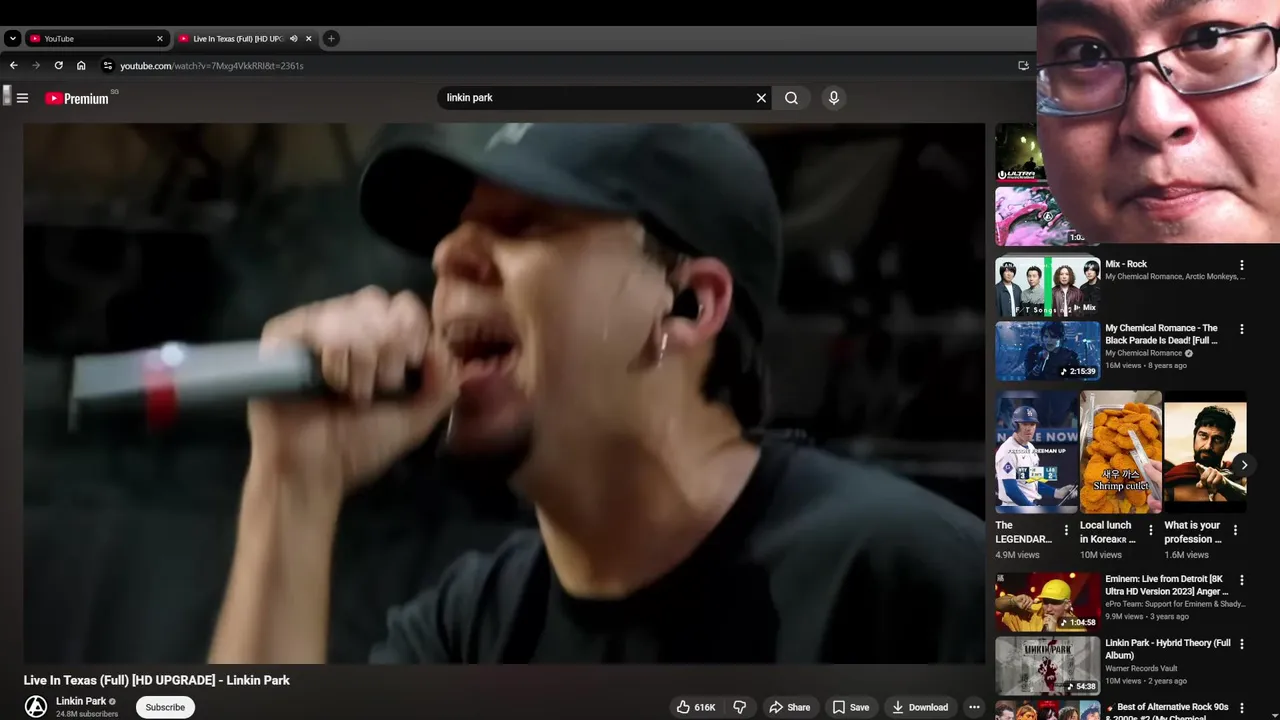Open My Chemical Romance Black Parade title
Viewport: 1280px width, 720px height.
pyautogui.click(x=1162, y=334)
